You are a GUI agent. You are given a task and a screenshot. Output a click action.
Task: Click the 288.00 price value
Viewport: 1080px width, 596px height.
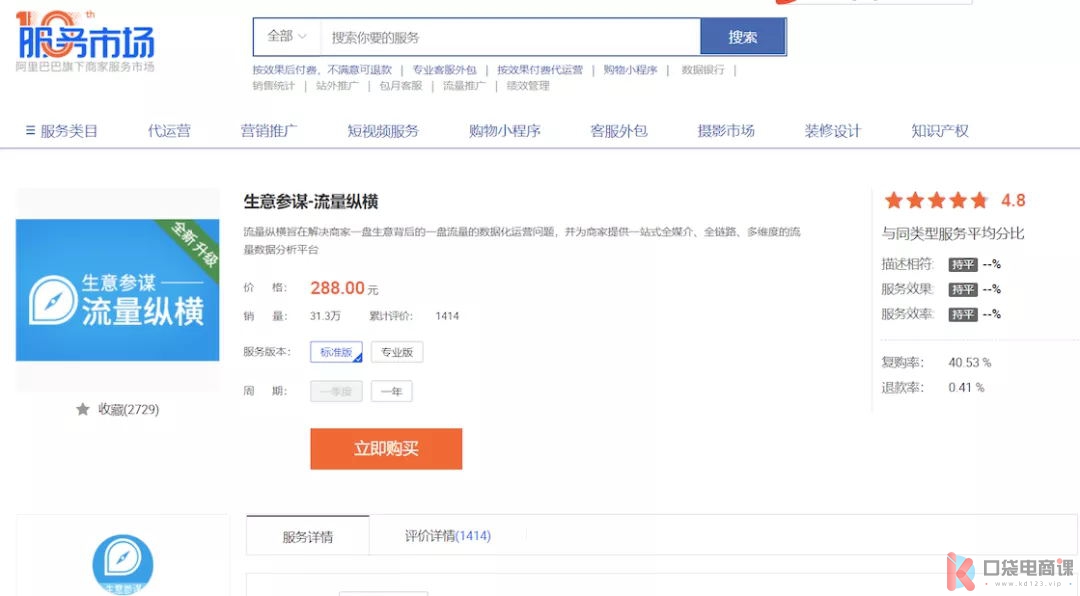point(338,288)
